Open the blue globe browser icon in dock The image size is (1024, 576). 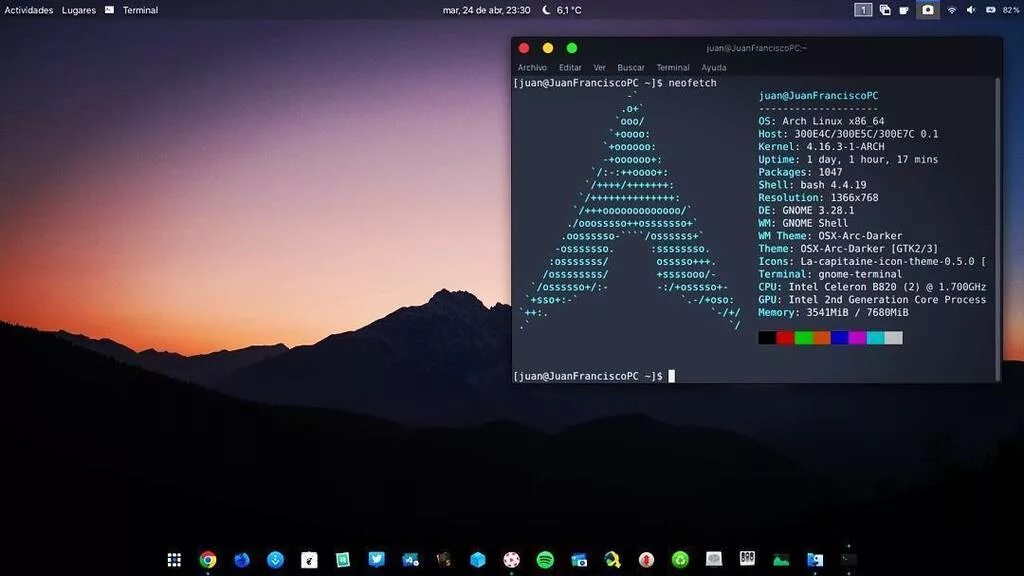pos(242,560)
